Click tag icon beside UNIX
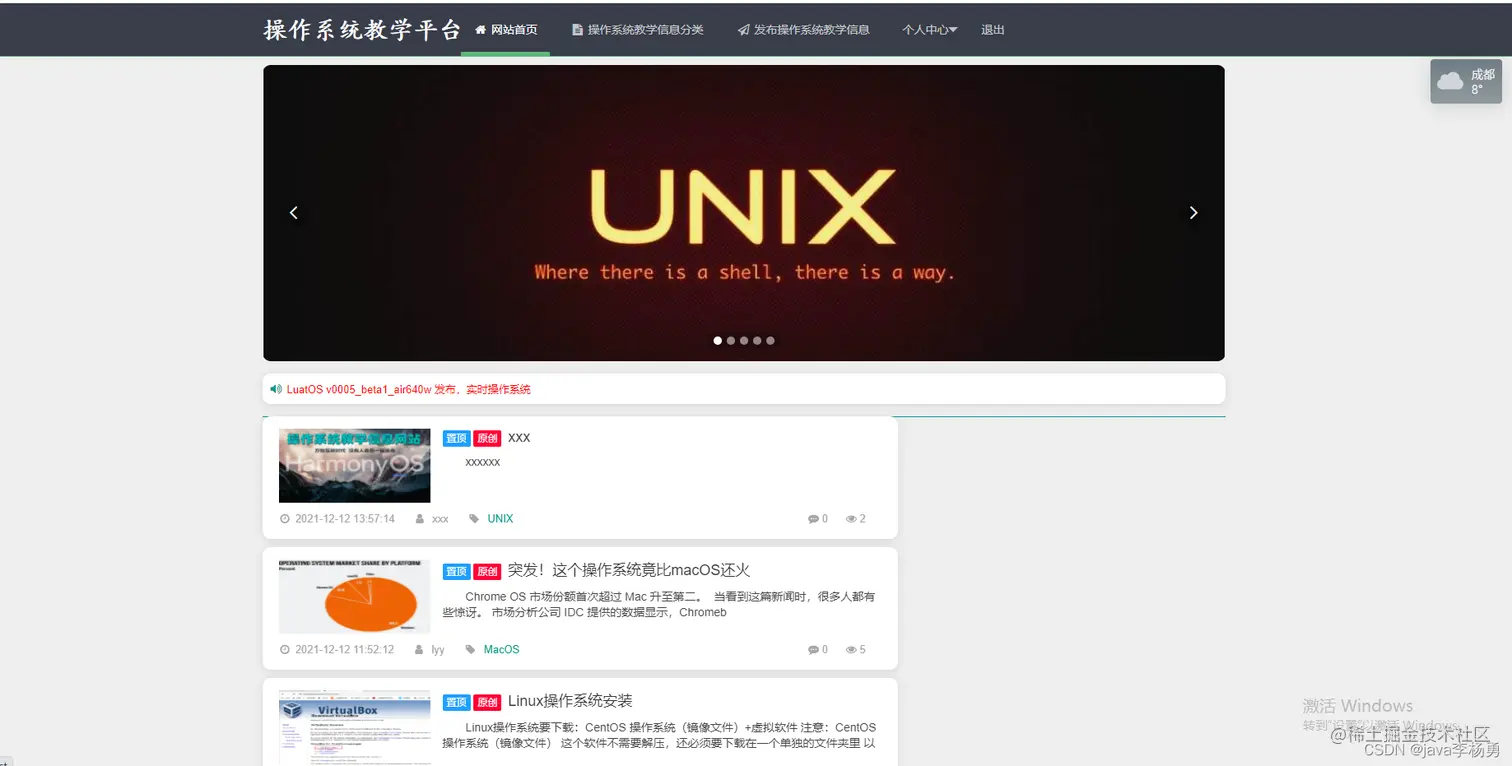Viewport: 1512px width, 766px height. pos(474,519)
